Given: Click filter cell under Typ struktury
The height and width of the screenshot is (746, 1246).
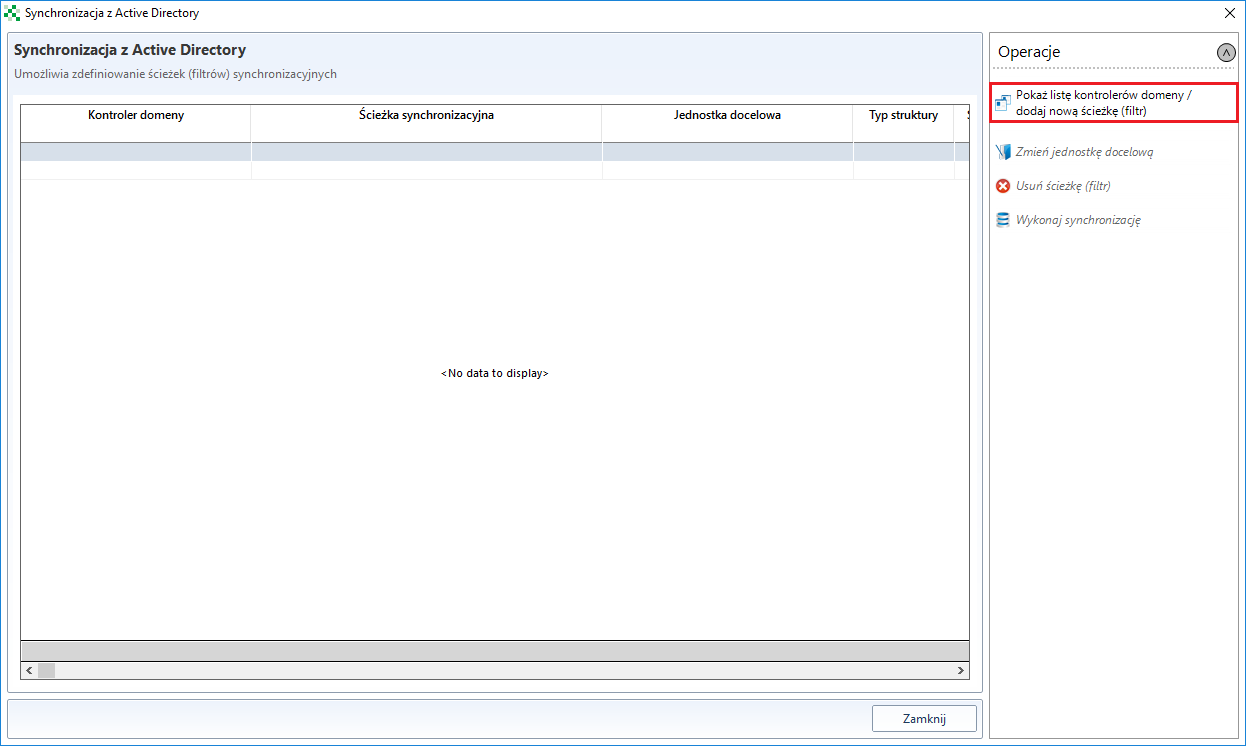Looking at the screenshot, I should pos(903,152).
